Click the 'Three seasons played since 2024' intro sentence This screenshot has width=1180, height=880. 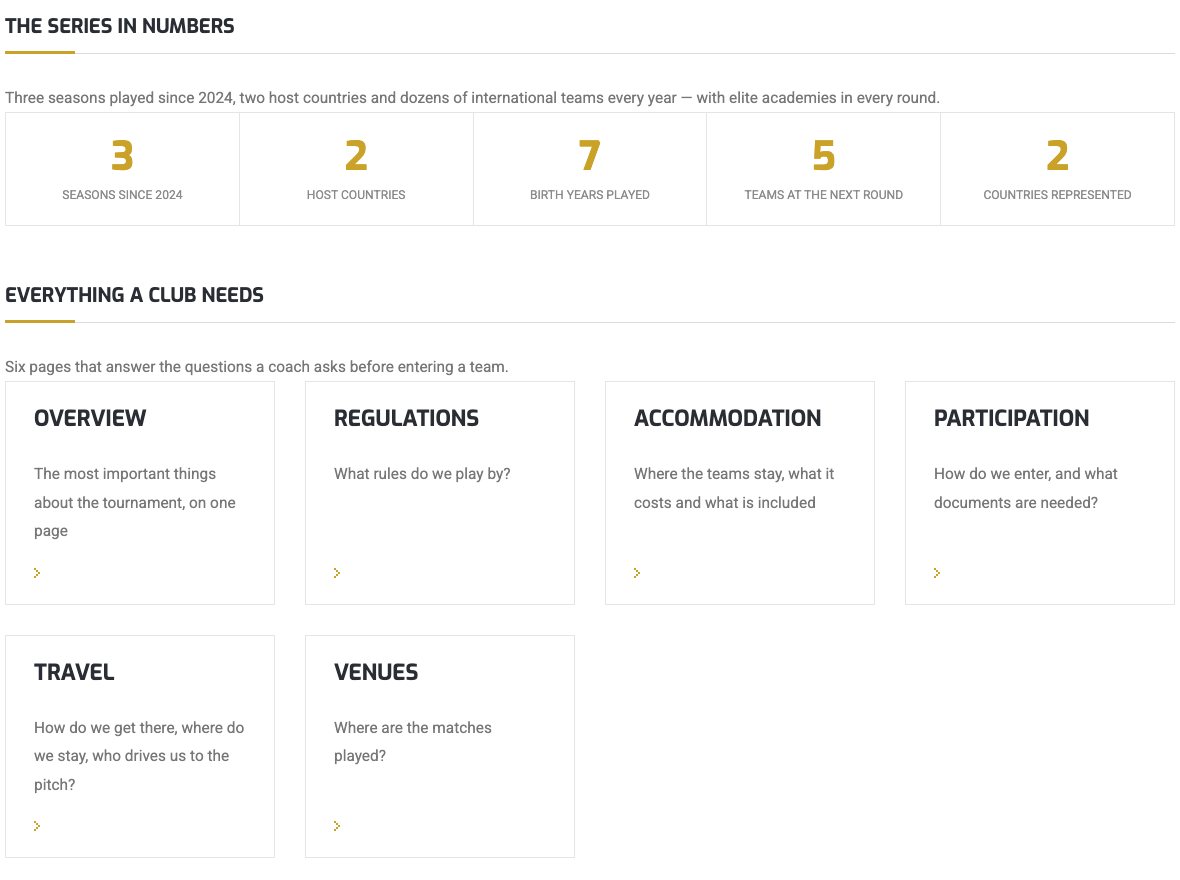pos(473,98)
